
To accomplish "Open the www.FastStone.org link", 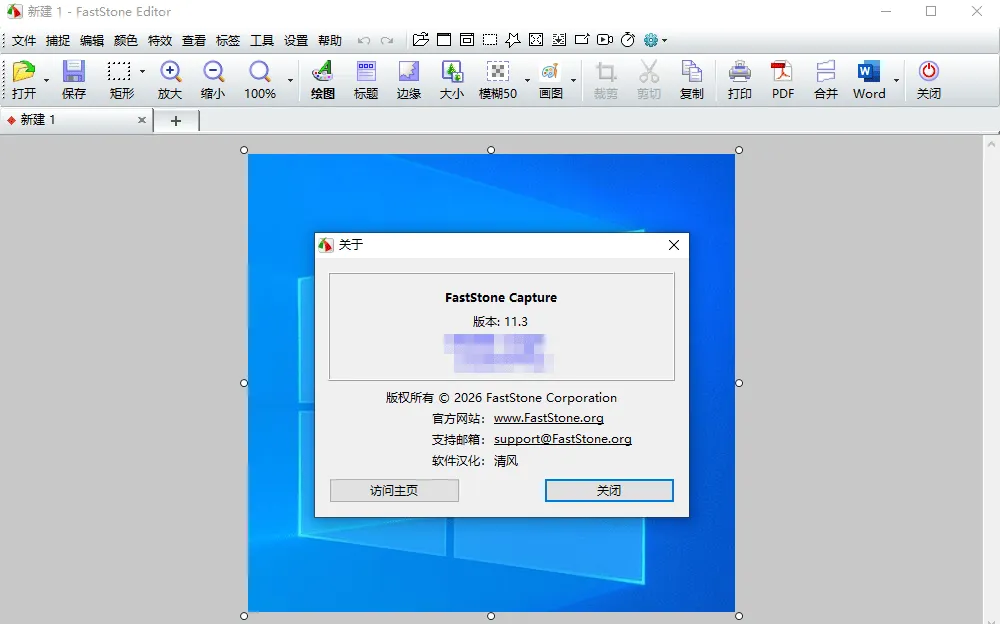I will coord(548,418).
